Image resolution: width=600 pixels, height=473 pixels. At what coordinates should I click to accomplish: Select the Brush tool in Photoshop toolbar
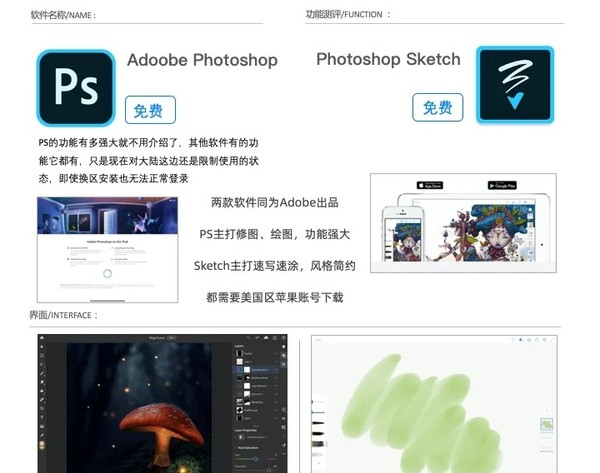point(42,374)
